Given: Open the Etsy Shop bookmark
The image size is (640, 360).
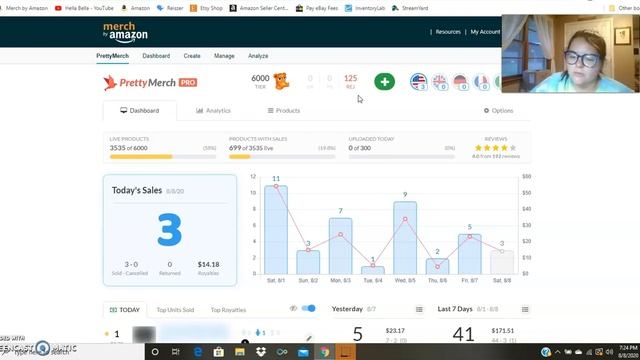Looking at the screenshot, I should pos(206,8).
